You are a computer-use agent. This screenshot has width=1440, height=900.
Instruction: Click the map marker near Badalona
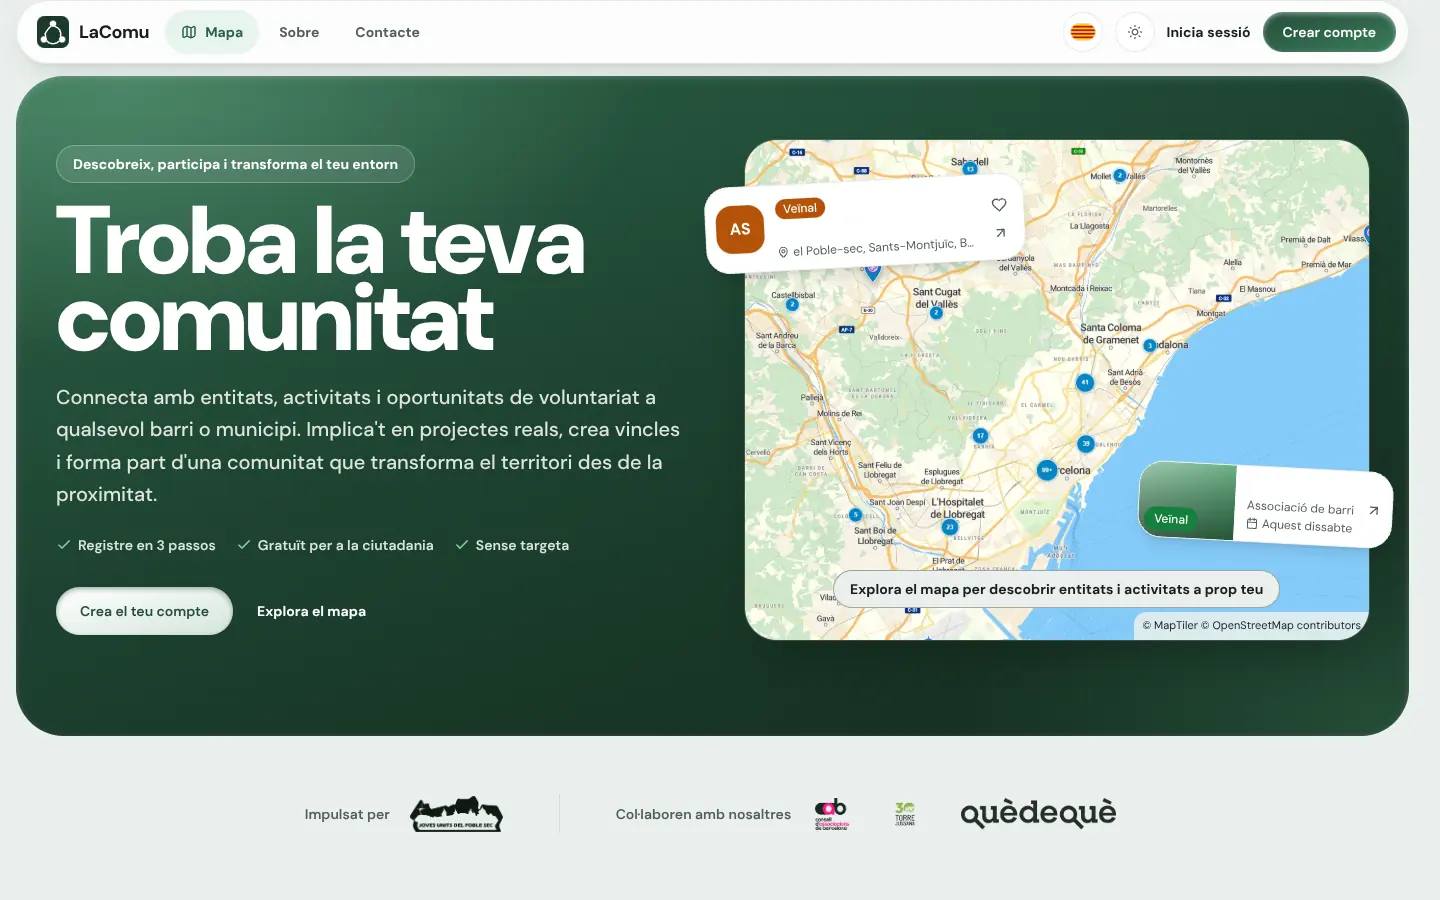pos(1150,345)
